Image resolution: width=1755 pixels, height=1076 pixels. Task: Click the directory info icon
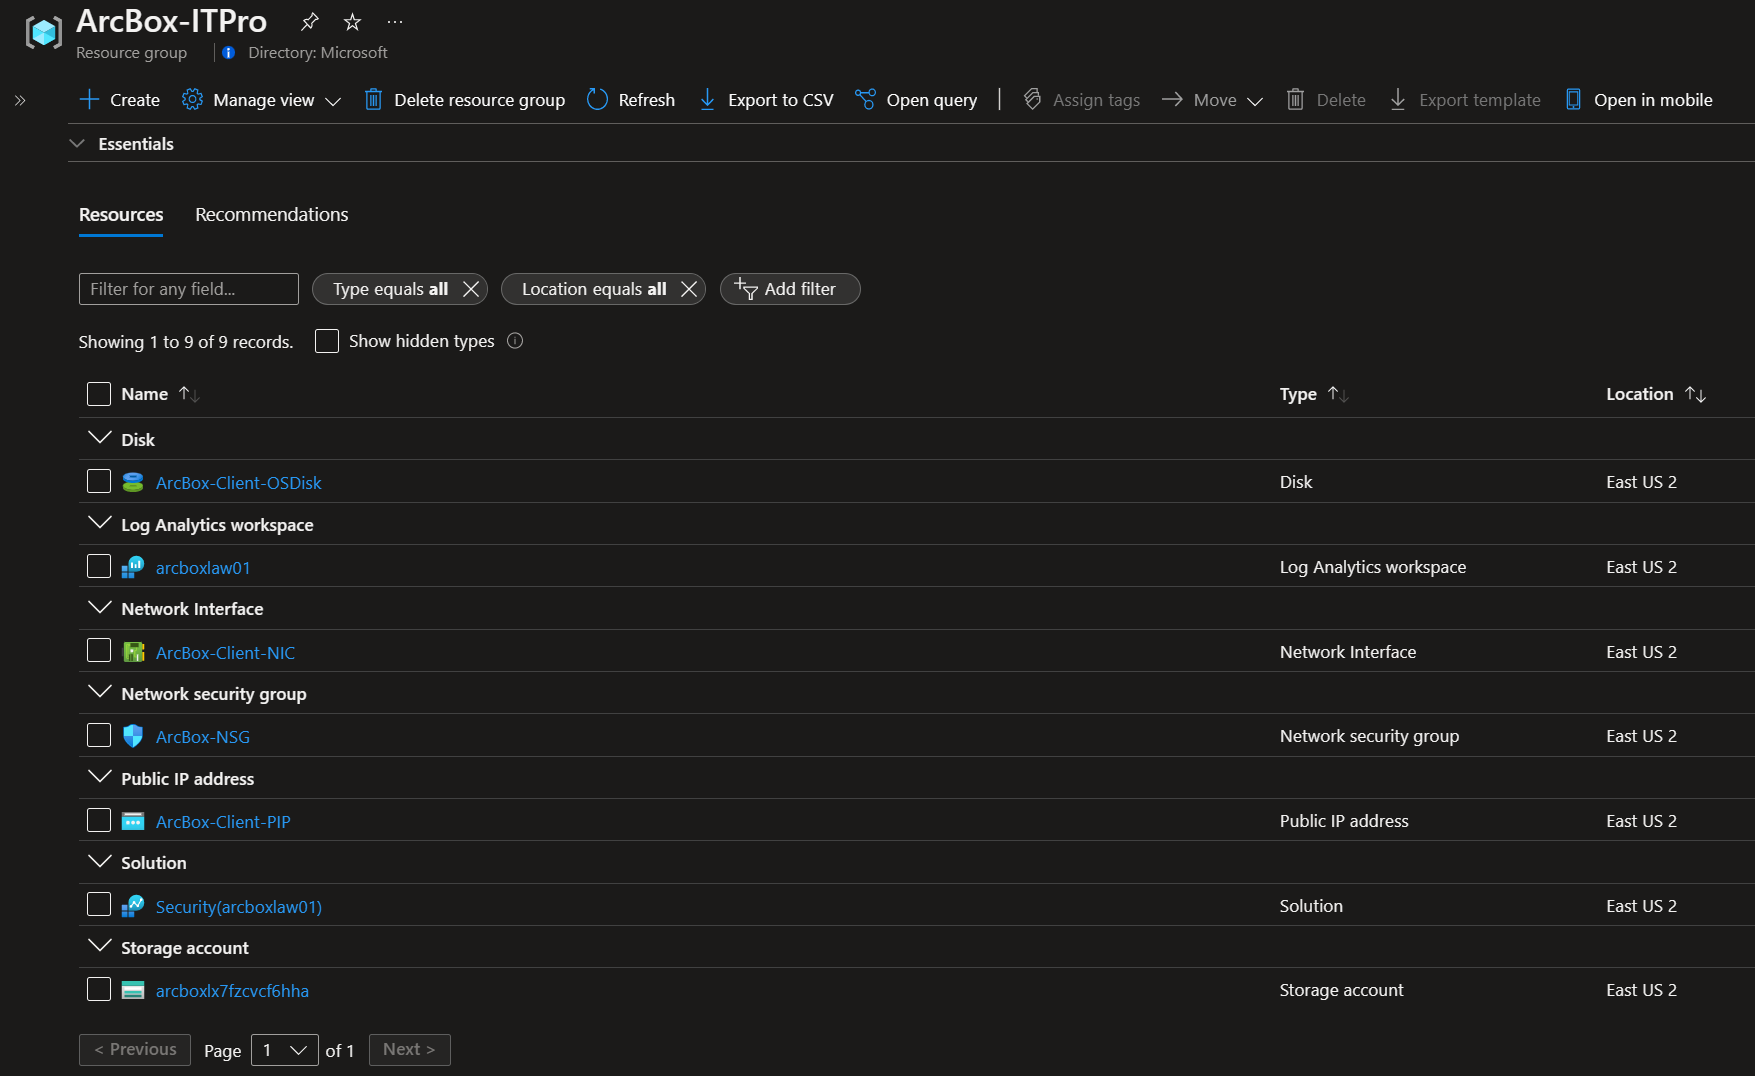229,52
